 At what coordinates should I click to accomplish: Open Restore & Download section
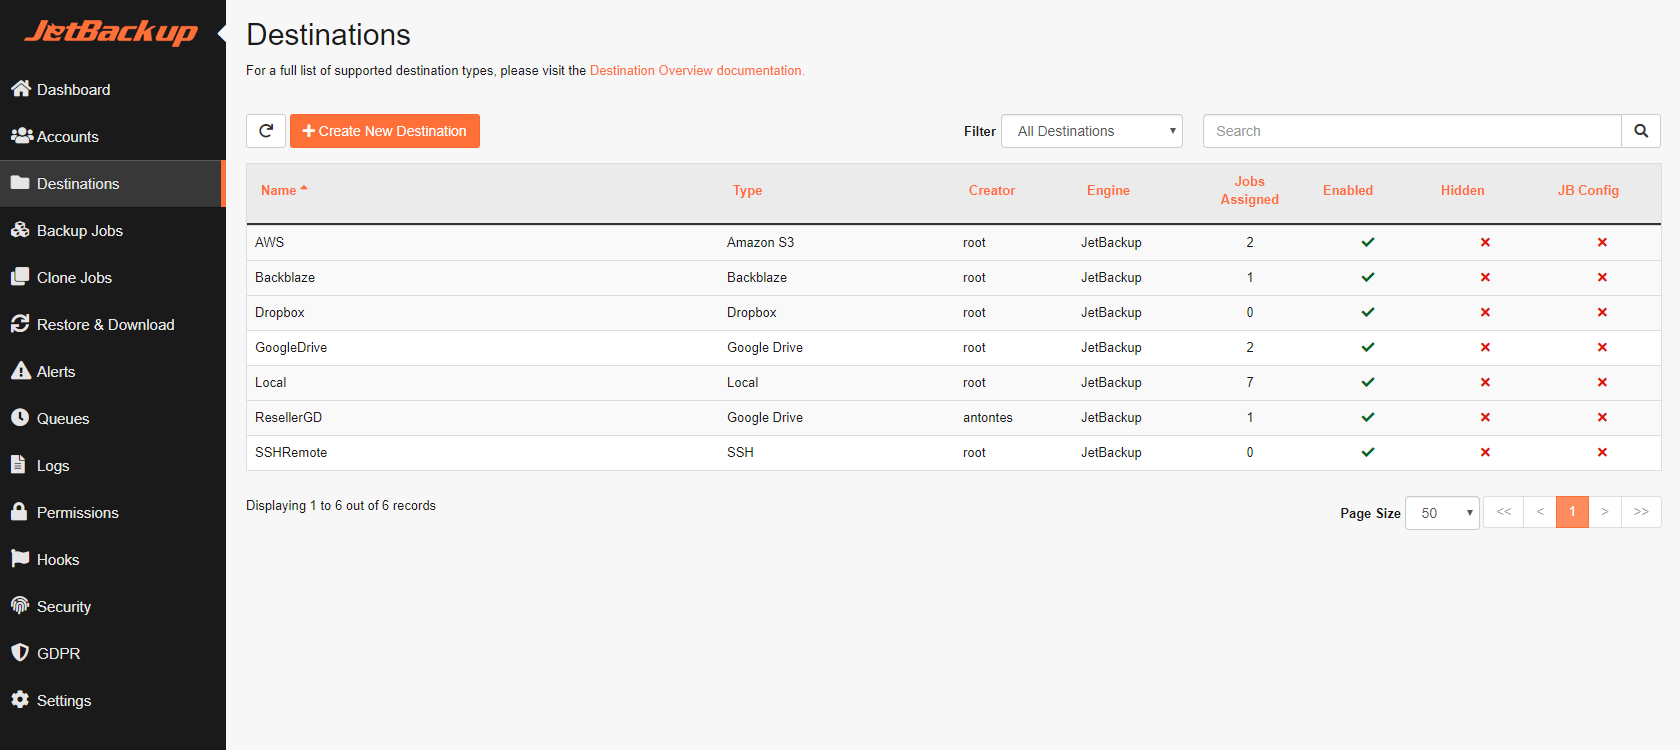point(112,324)
